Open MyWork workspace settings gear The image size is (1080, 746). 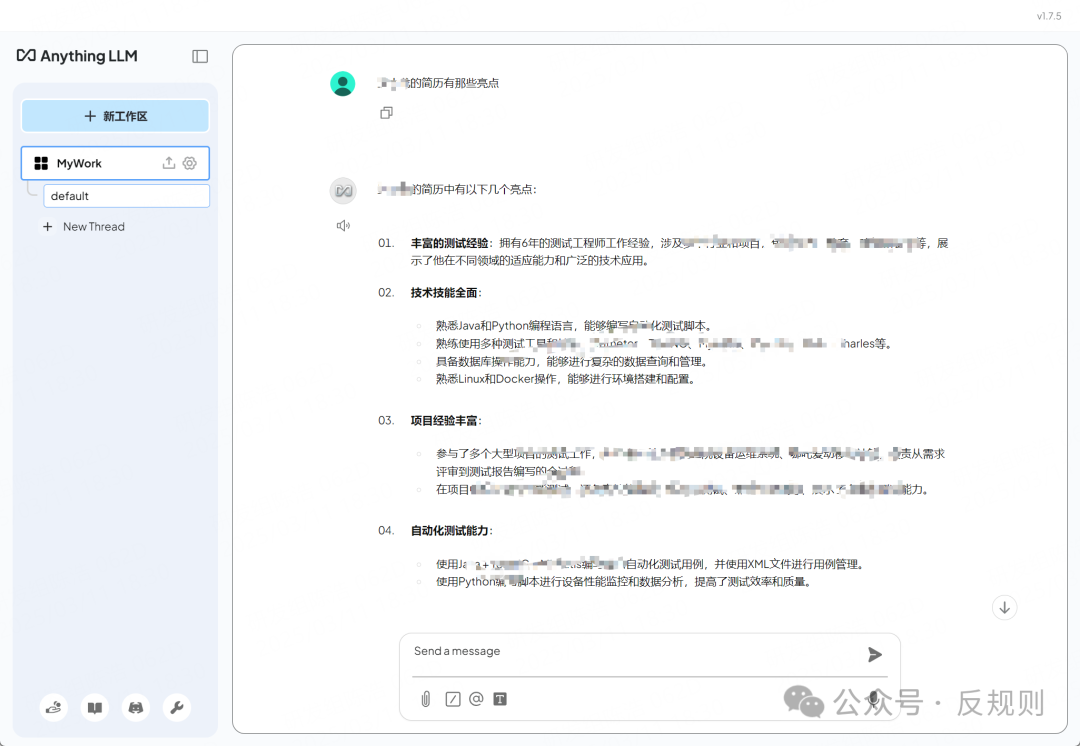pyautogui.click(x=190, y=163)
